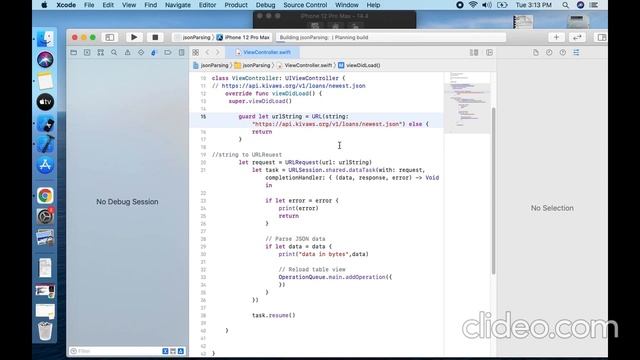The height and width of the screenshot is (360, 640).
Task: Open the File menu
Action: click(89, 5)
